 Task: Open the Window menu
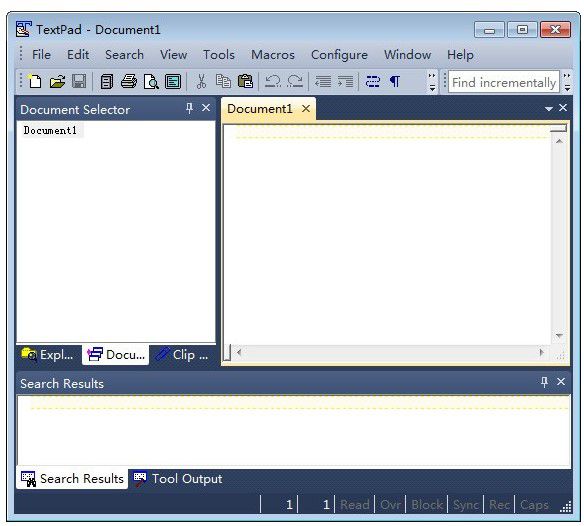(x=407, y=55)
